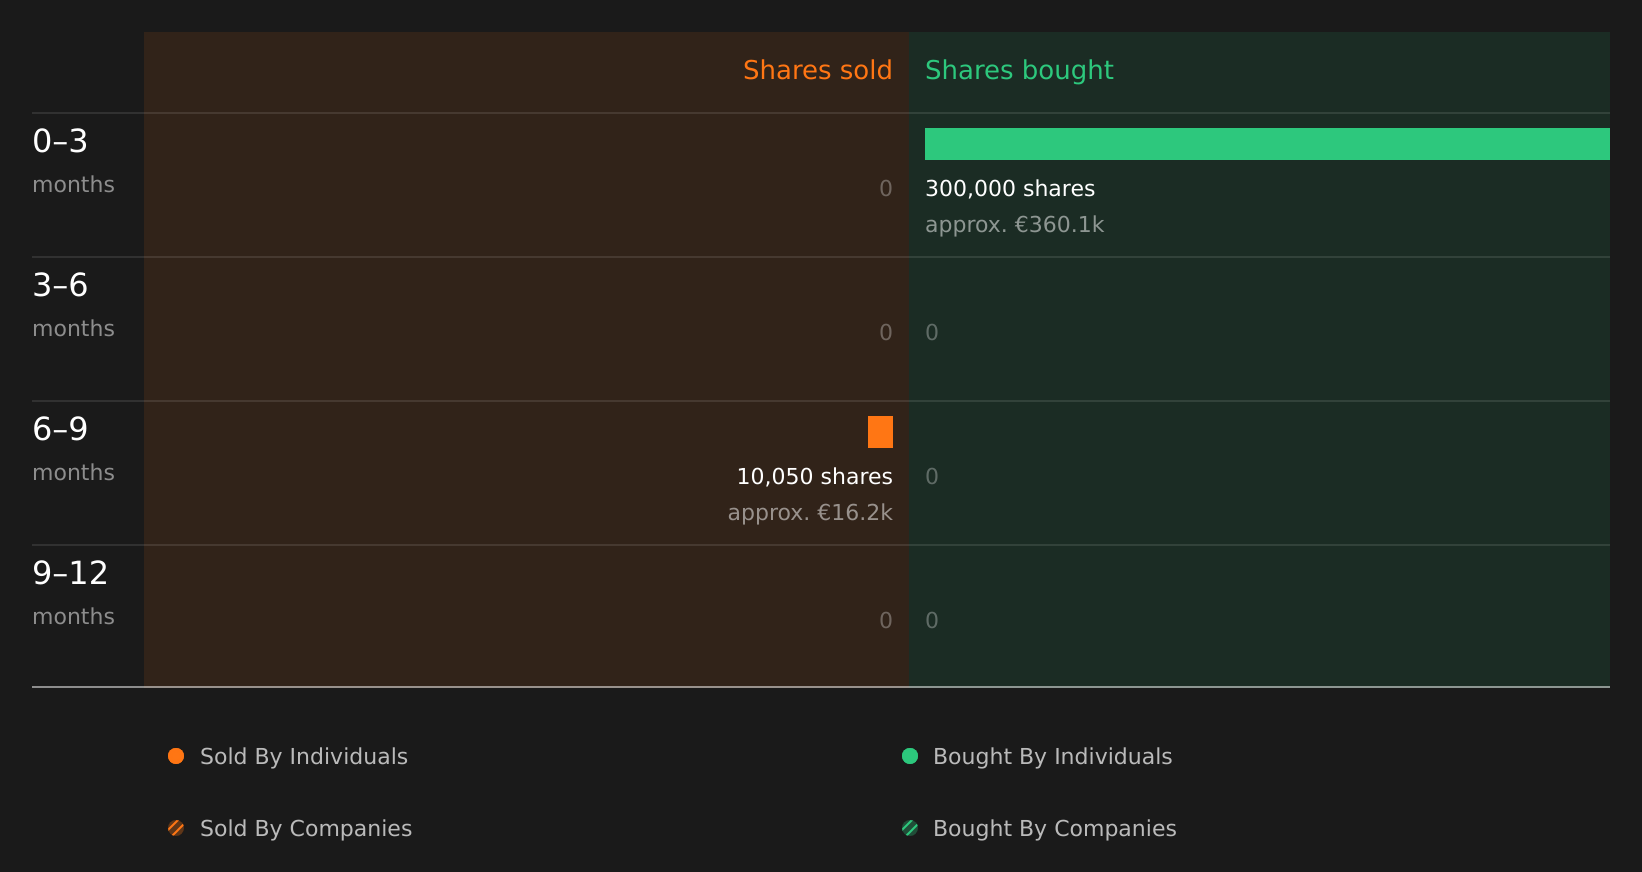The image size is (1642, 872).
Task: Click the approx. €360.1k amount
Action: pyautogui.click(x=1014, y=225)
